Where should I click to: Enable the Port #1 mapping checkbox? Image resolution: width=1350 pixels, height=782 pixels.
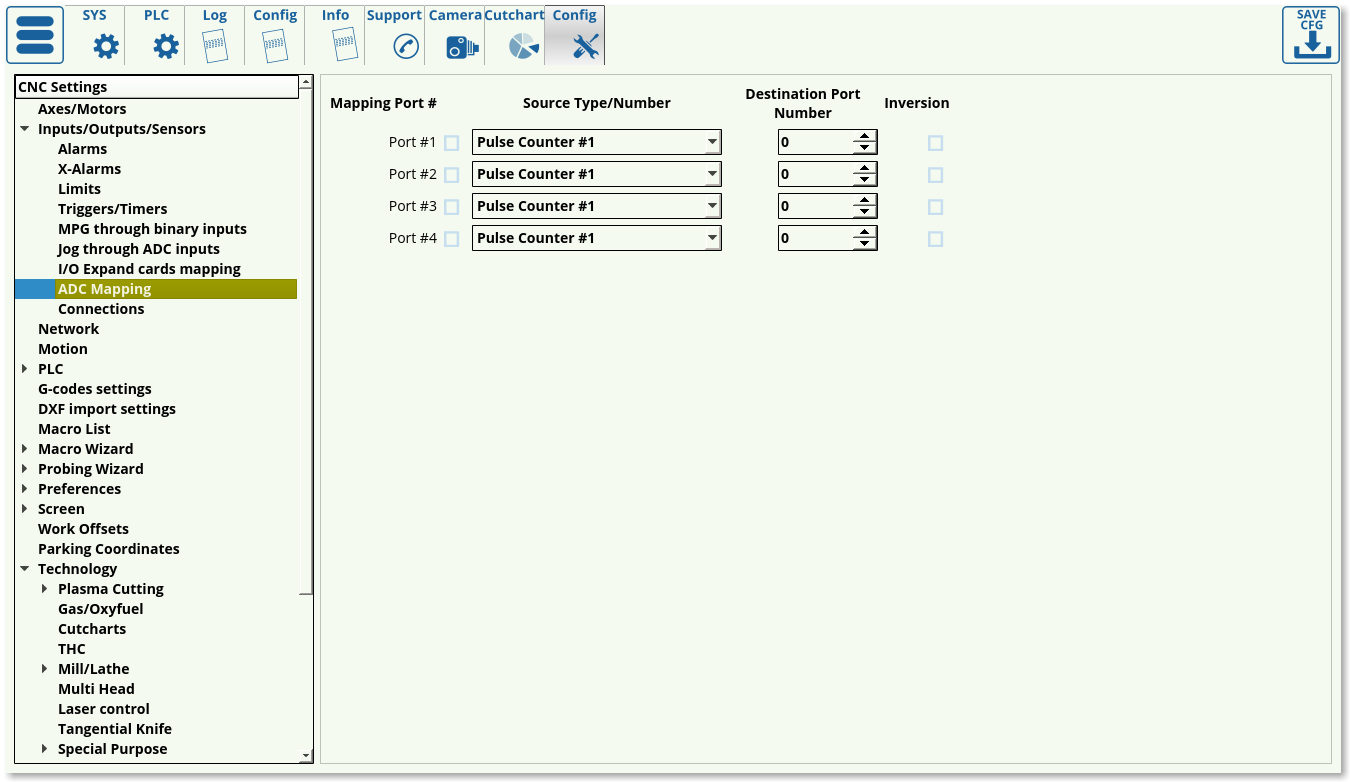point(451,143)
